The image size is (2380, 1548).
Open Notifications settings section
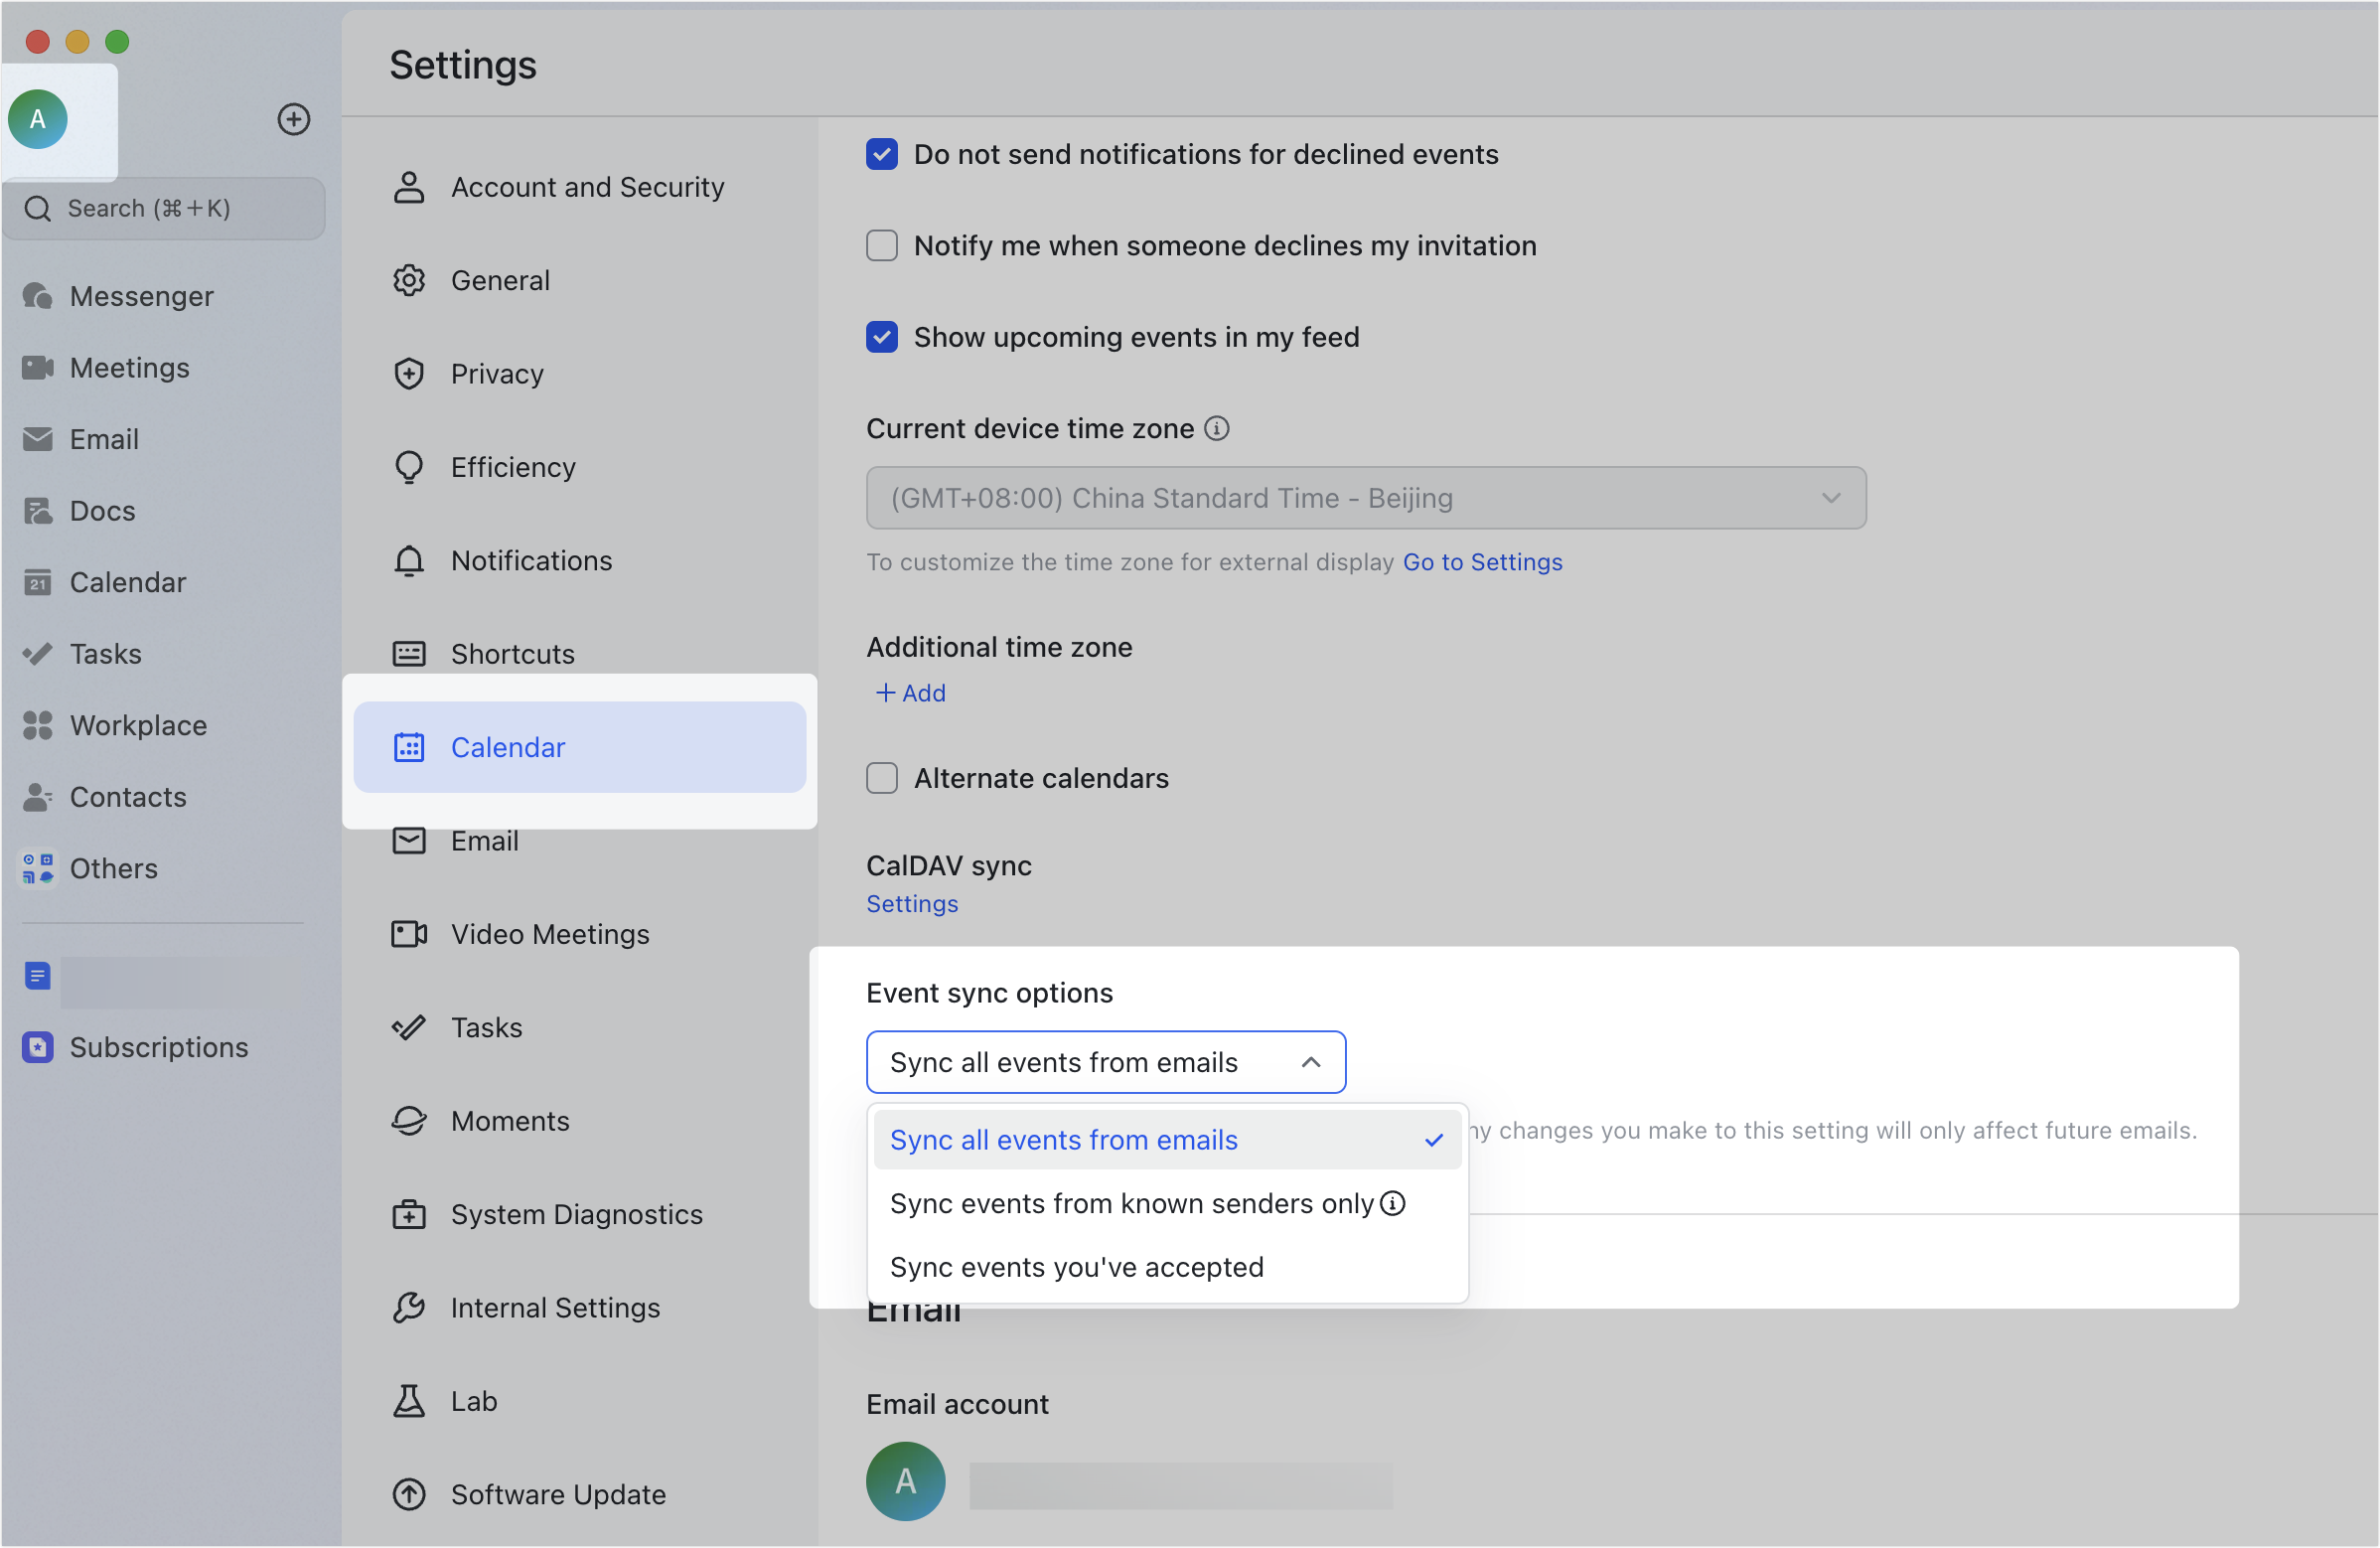[579, 561]
